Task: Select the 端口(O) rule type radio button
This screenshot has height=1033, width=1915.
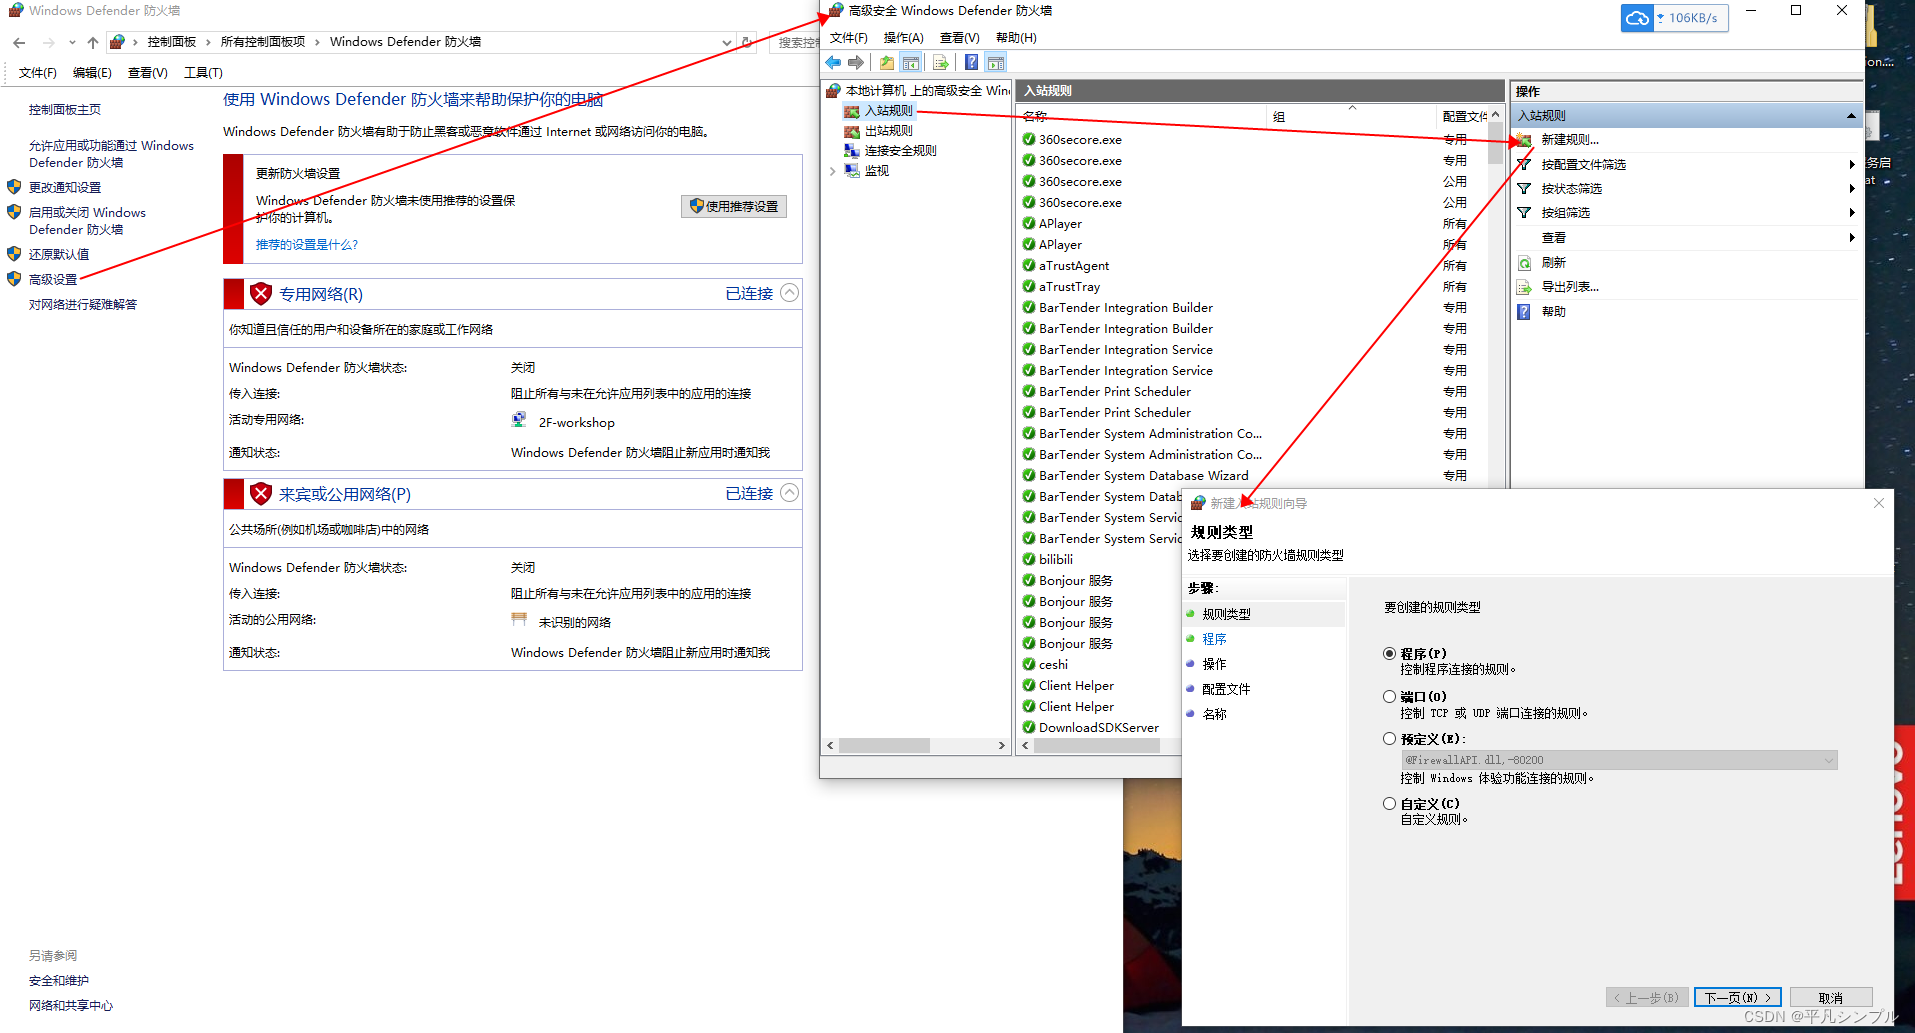Action: tap(1389, 697)
